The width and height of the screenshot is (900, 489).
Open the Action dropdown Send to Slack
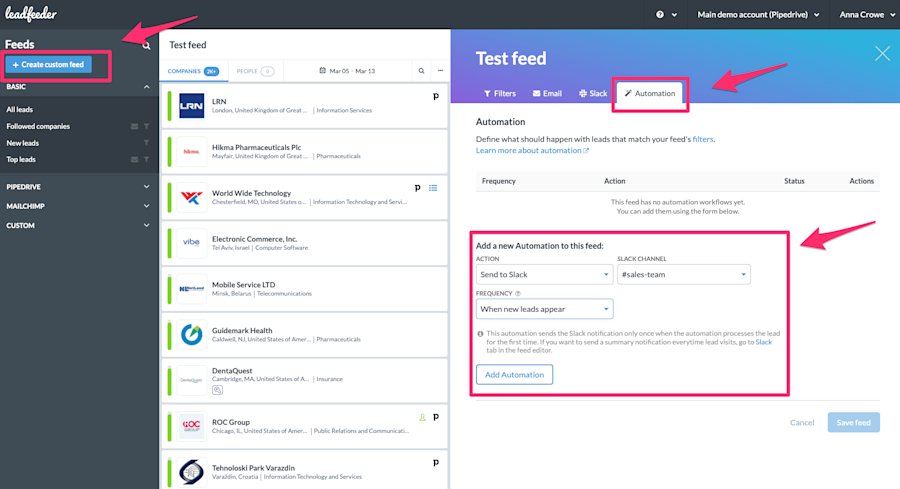point(544,274)
